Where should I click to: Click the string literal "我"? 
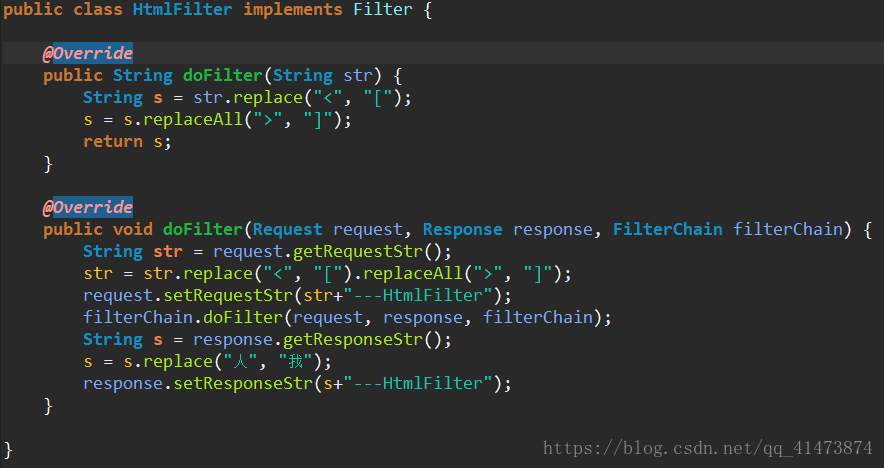point(295,361)
